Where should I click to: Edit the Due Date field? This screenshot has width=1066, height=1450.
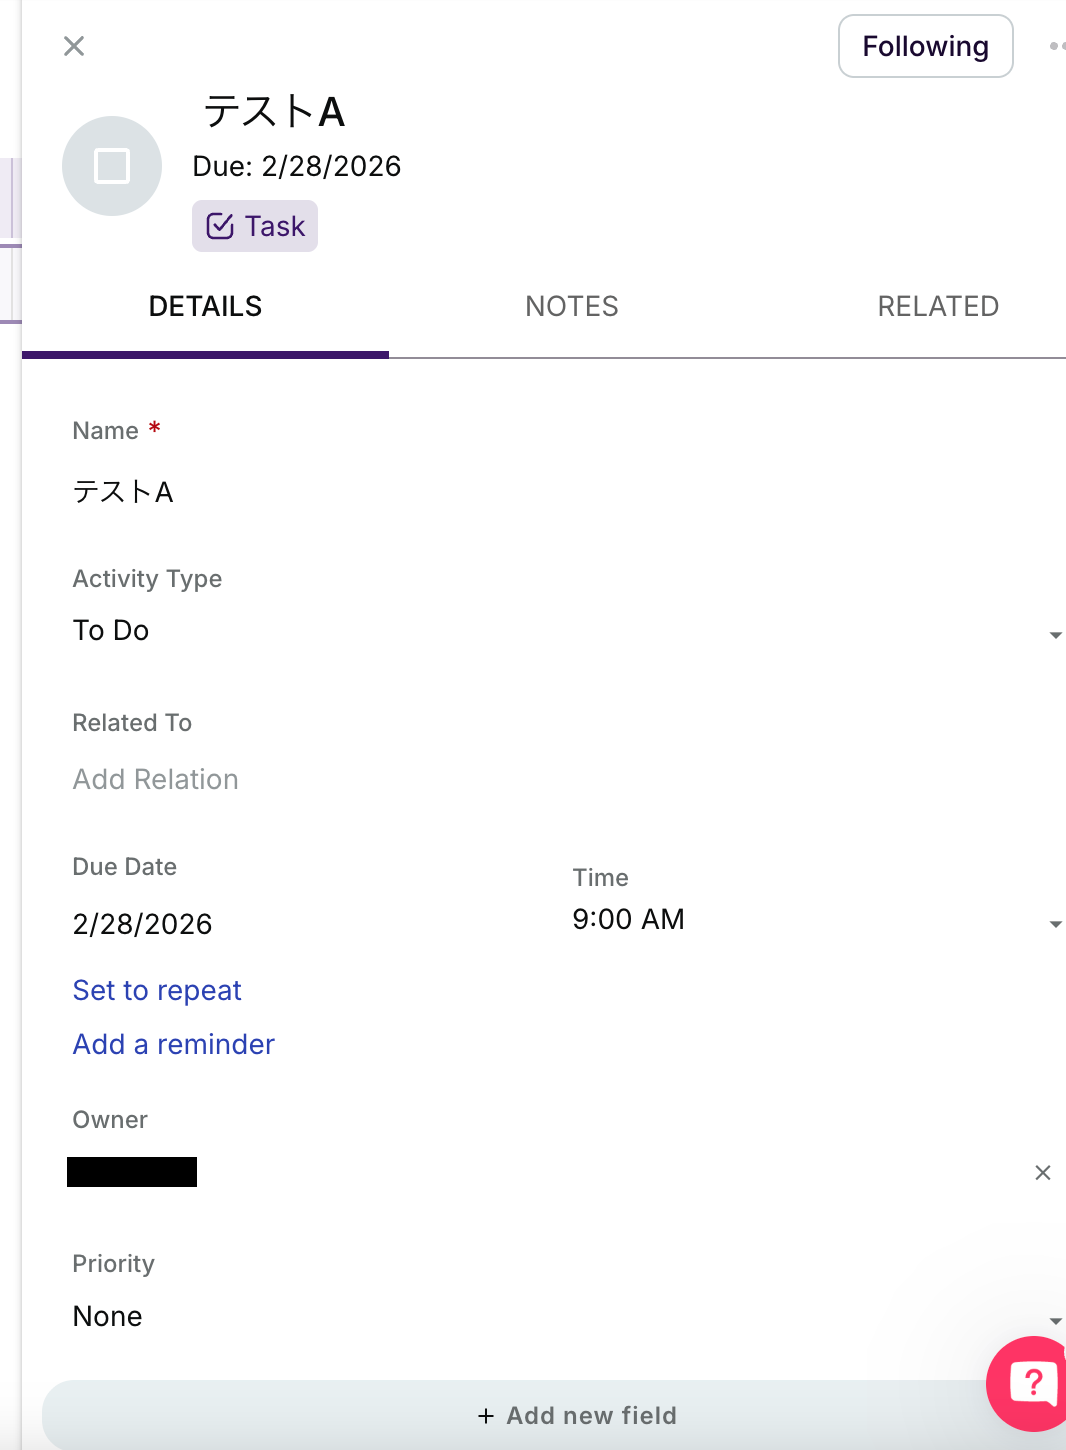[143, 924]
